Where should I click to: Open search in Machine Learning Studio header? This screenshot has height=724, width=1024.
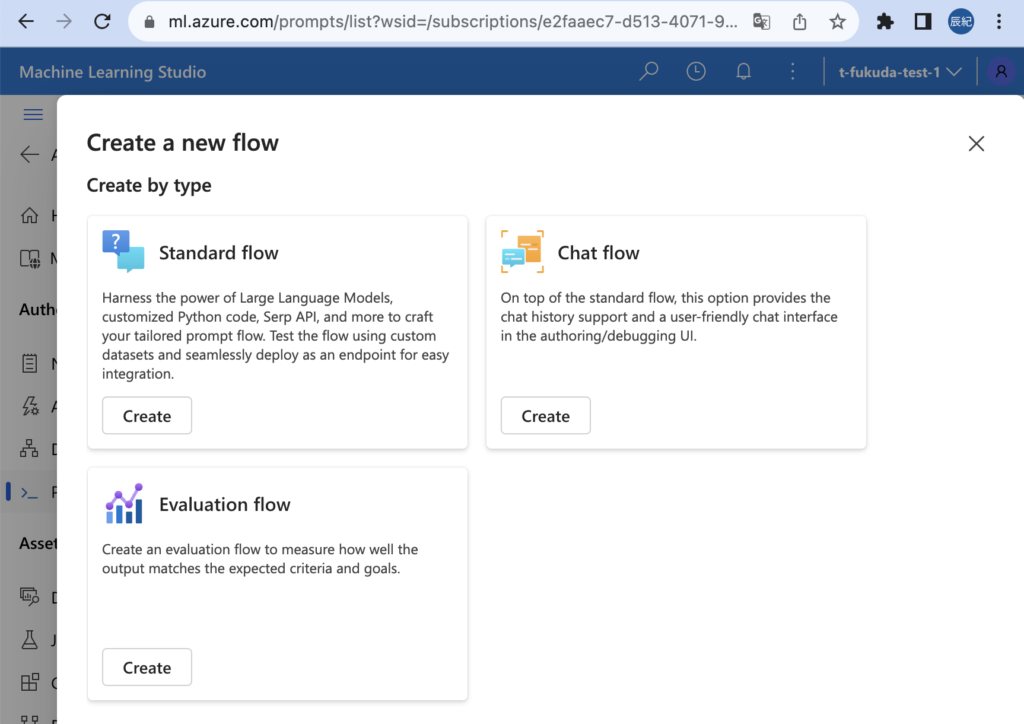click(x=649, y=72)
